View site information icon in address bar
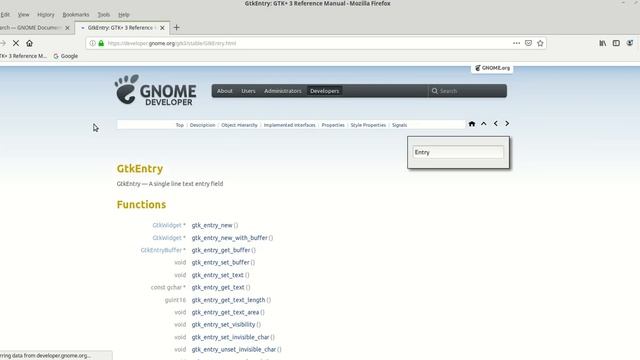Image resolution: width=640 pixels, height=360 pixels. [x=93, y=43]
